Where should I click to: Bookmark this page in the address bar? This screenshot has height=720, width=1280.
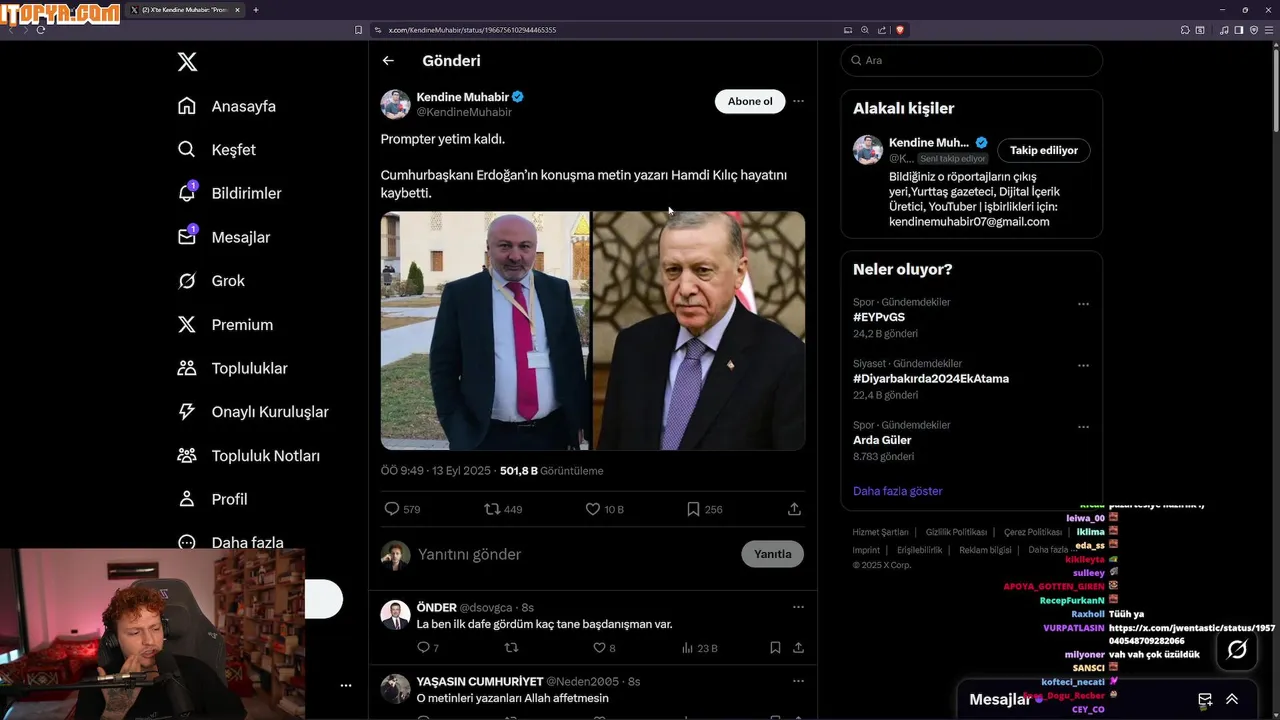click(358, 30)
